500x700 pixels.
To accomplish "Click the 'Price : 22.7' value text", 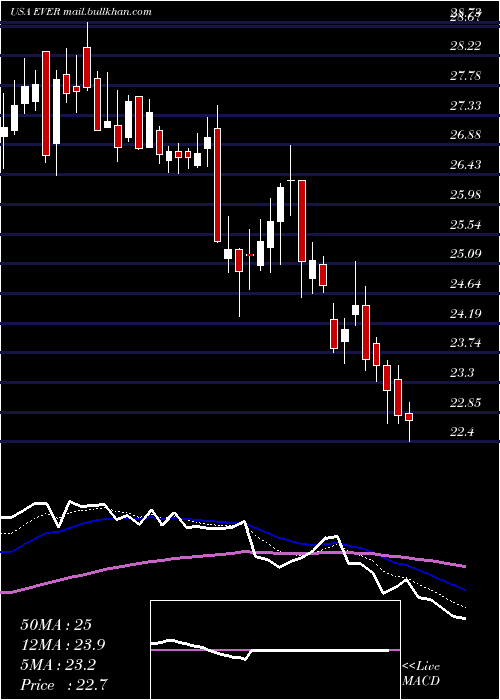I will coord(63,685).
